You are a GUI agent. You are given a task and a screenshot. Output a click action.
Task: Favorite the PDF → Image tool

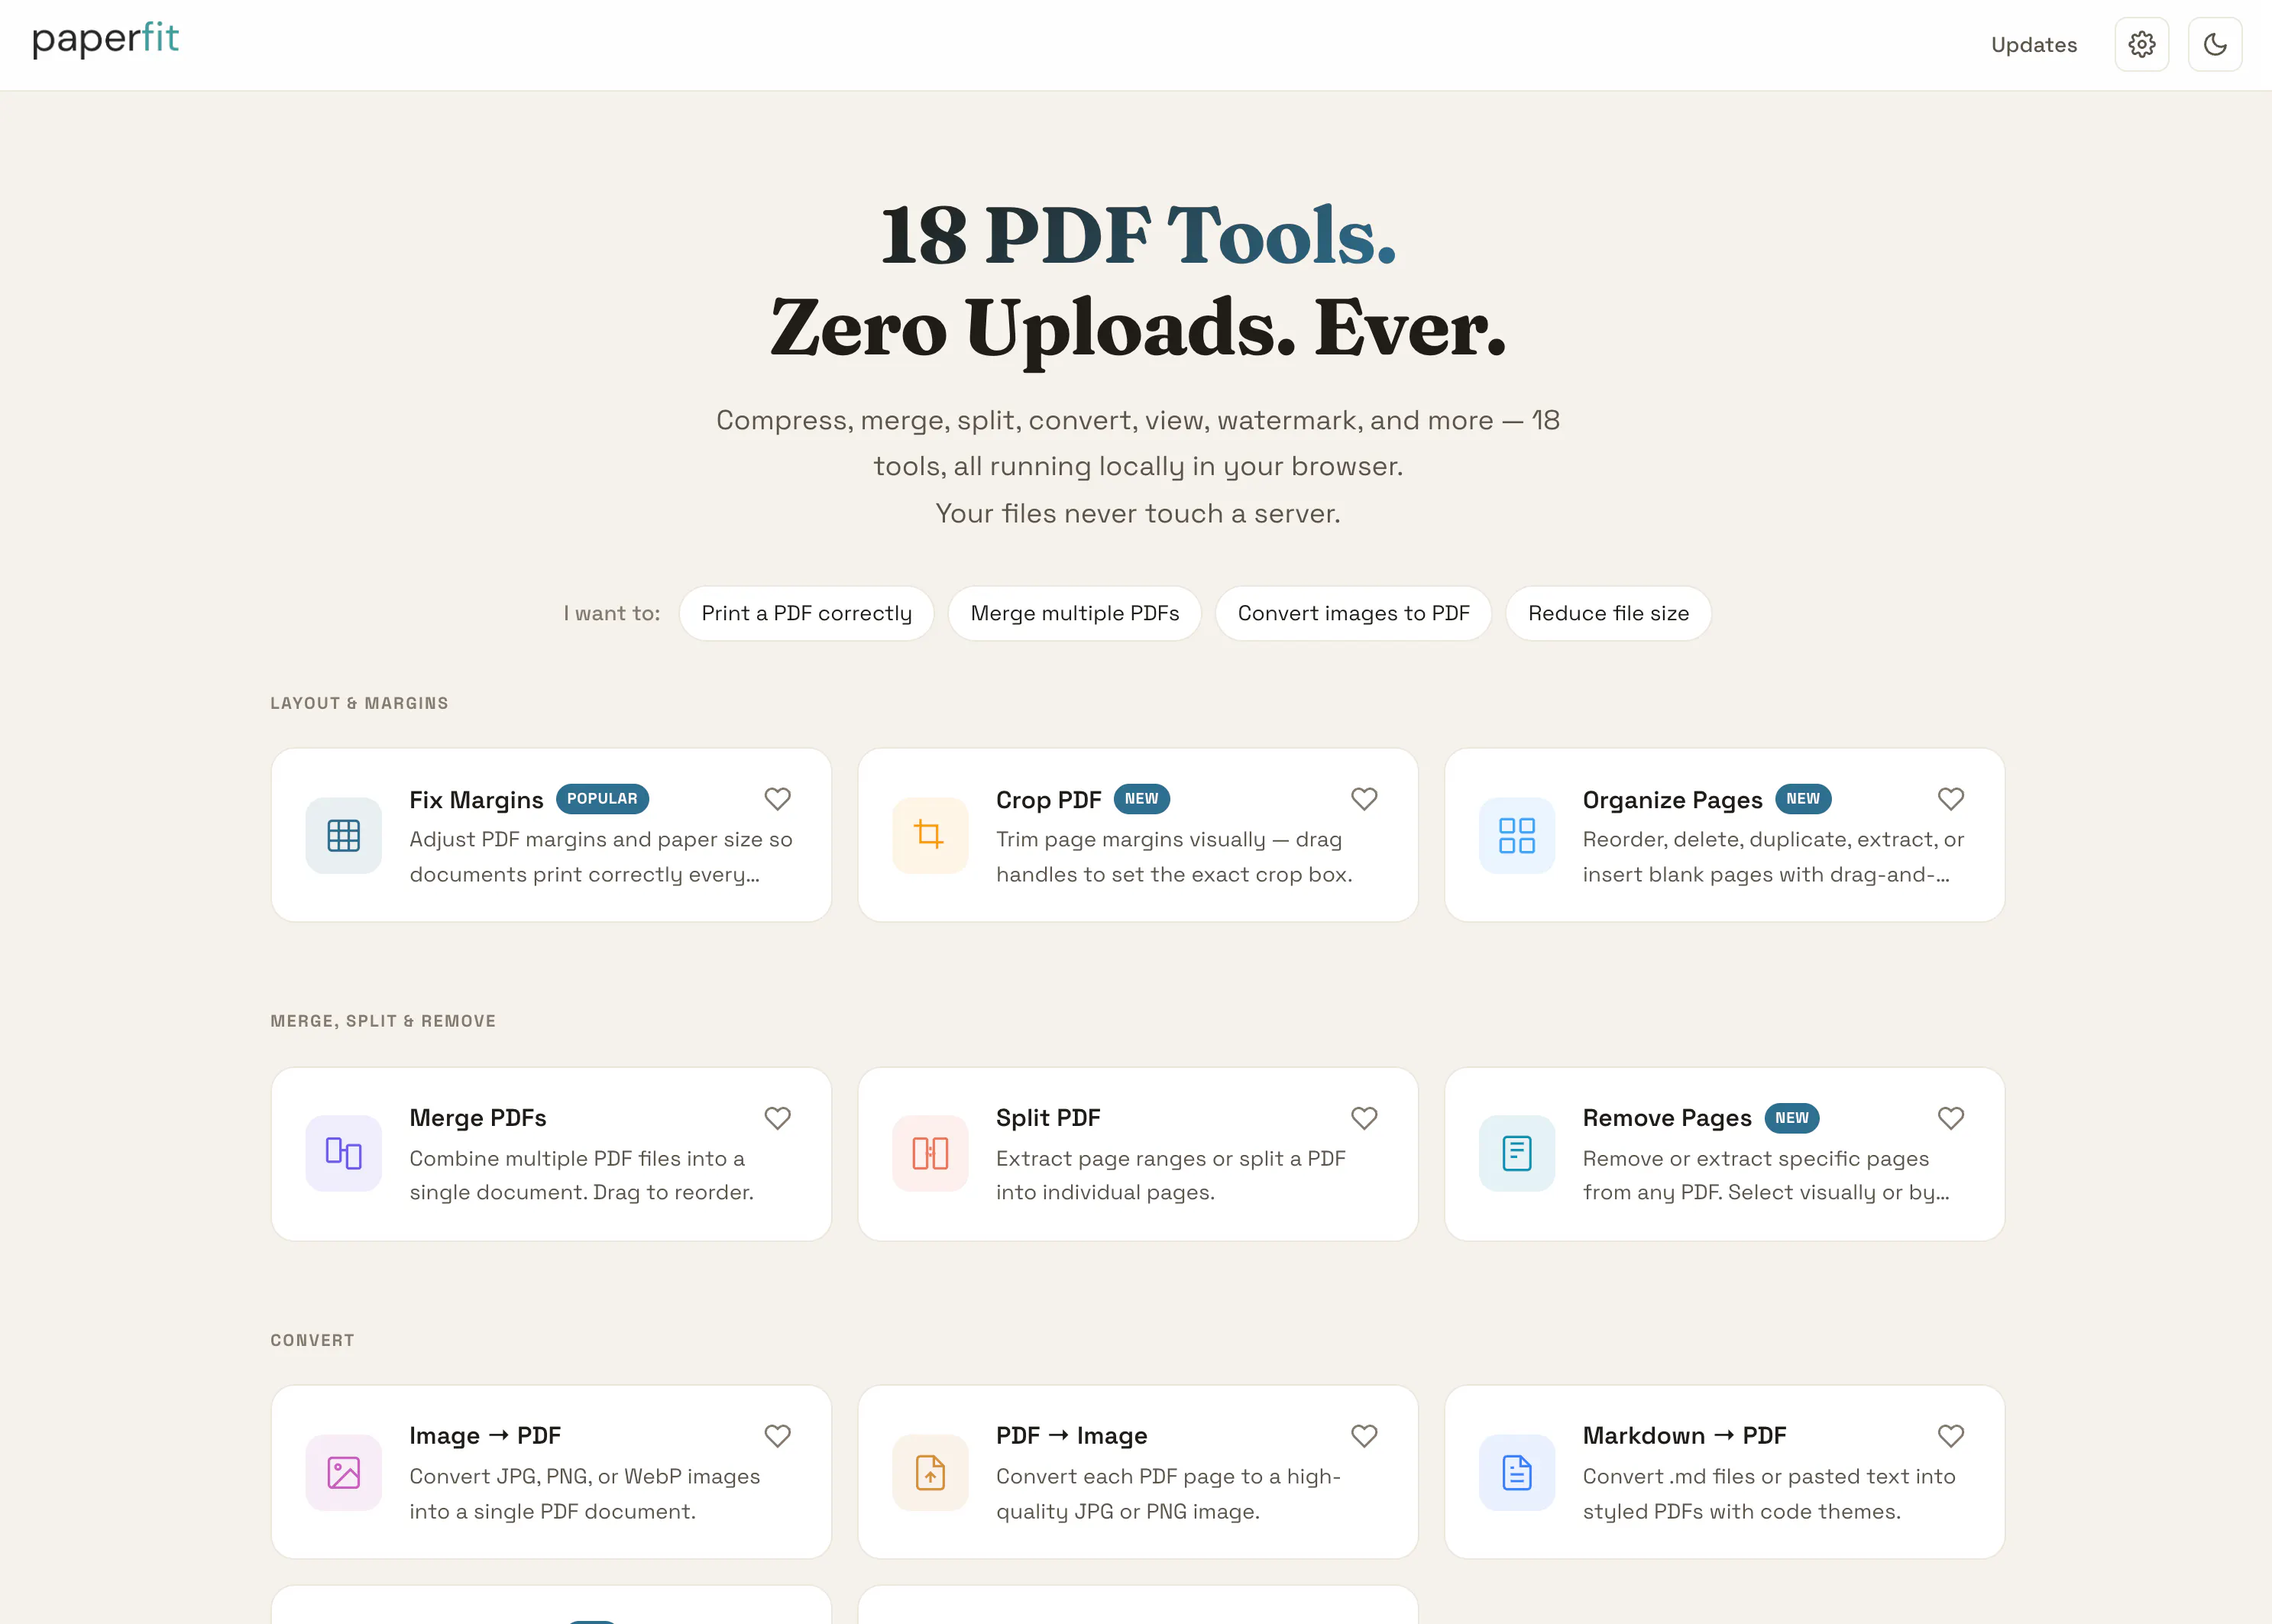point(1364,1436)
